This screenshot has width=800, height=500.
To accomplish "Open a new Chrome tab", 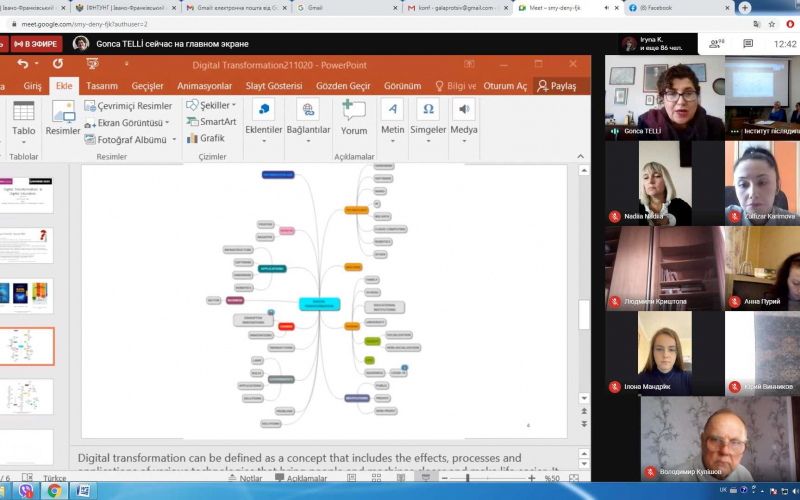I will 745,8.
